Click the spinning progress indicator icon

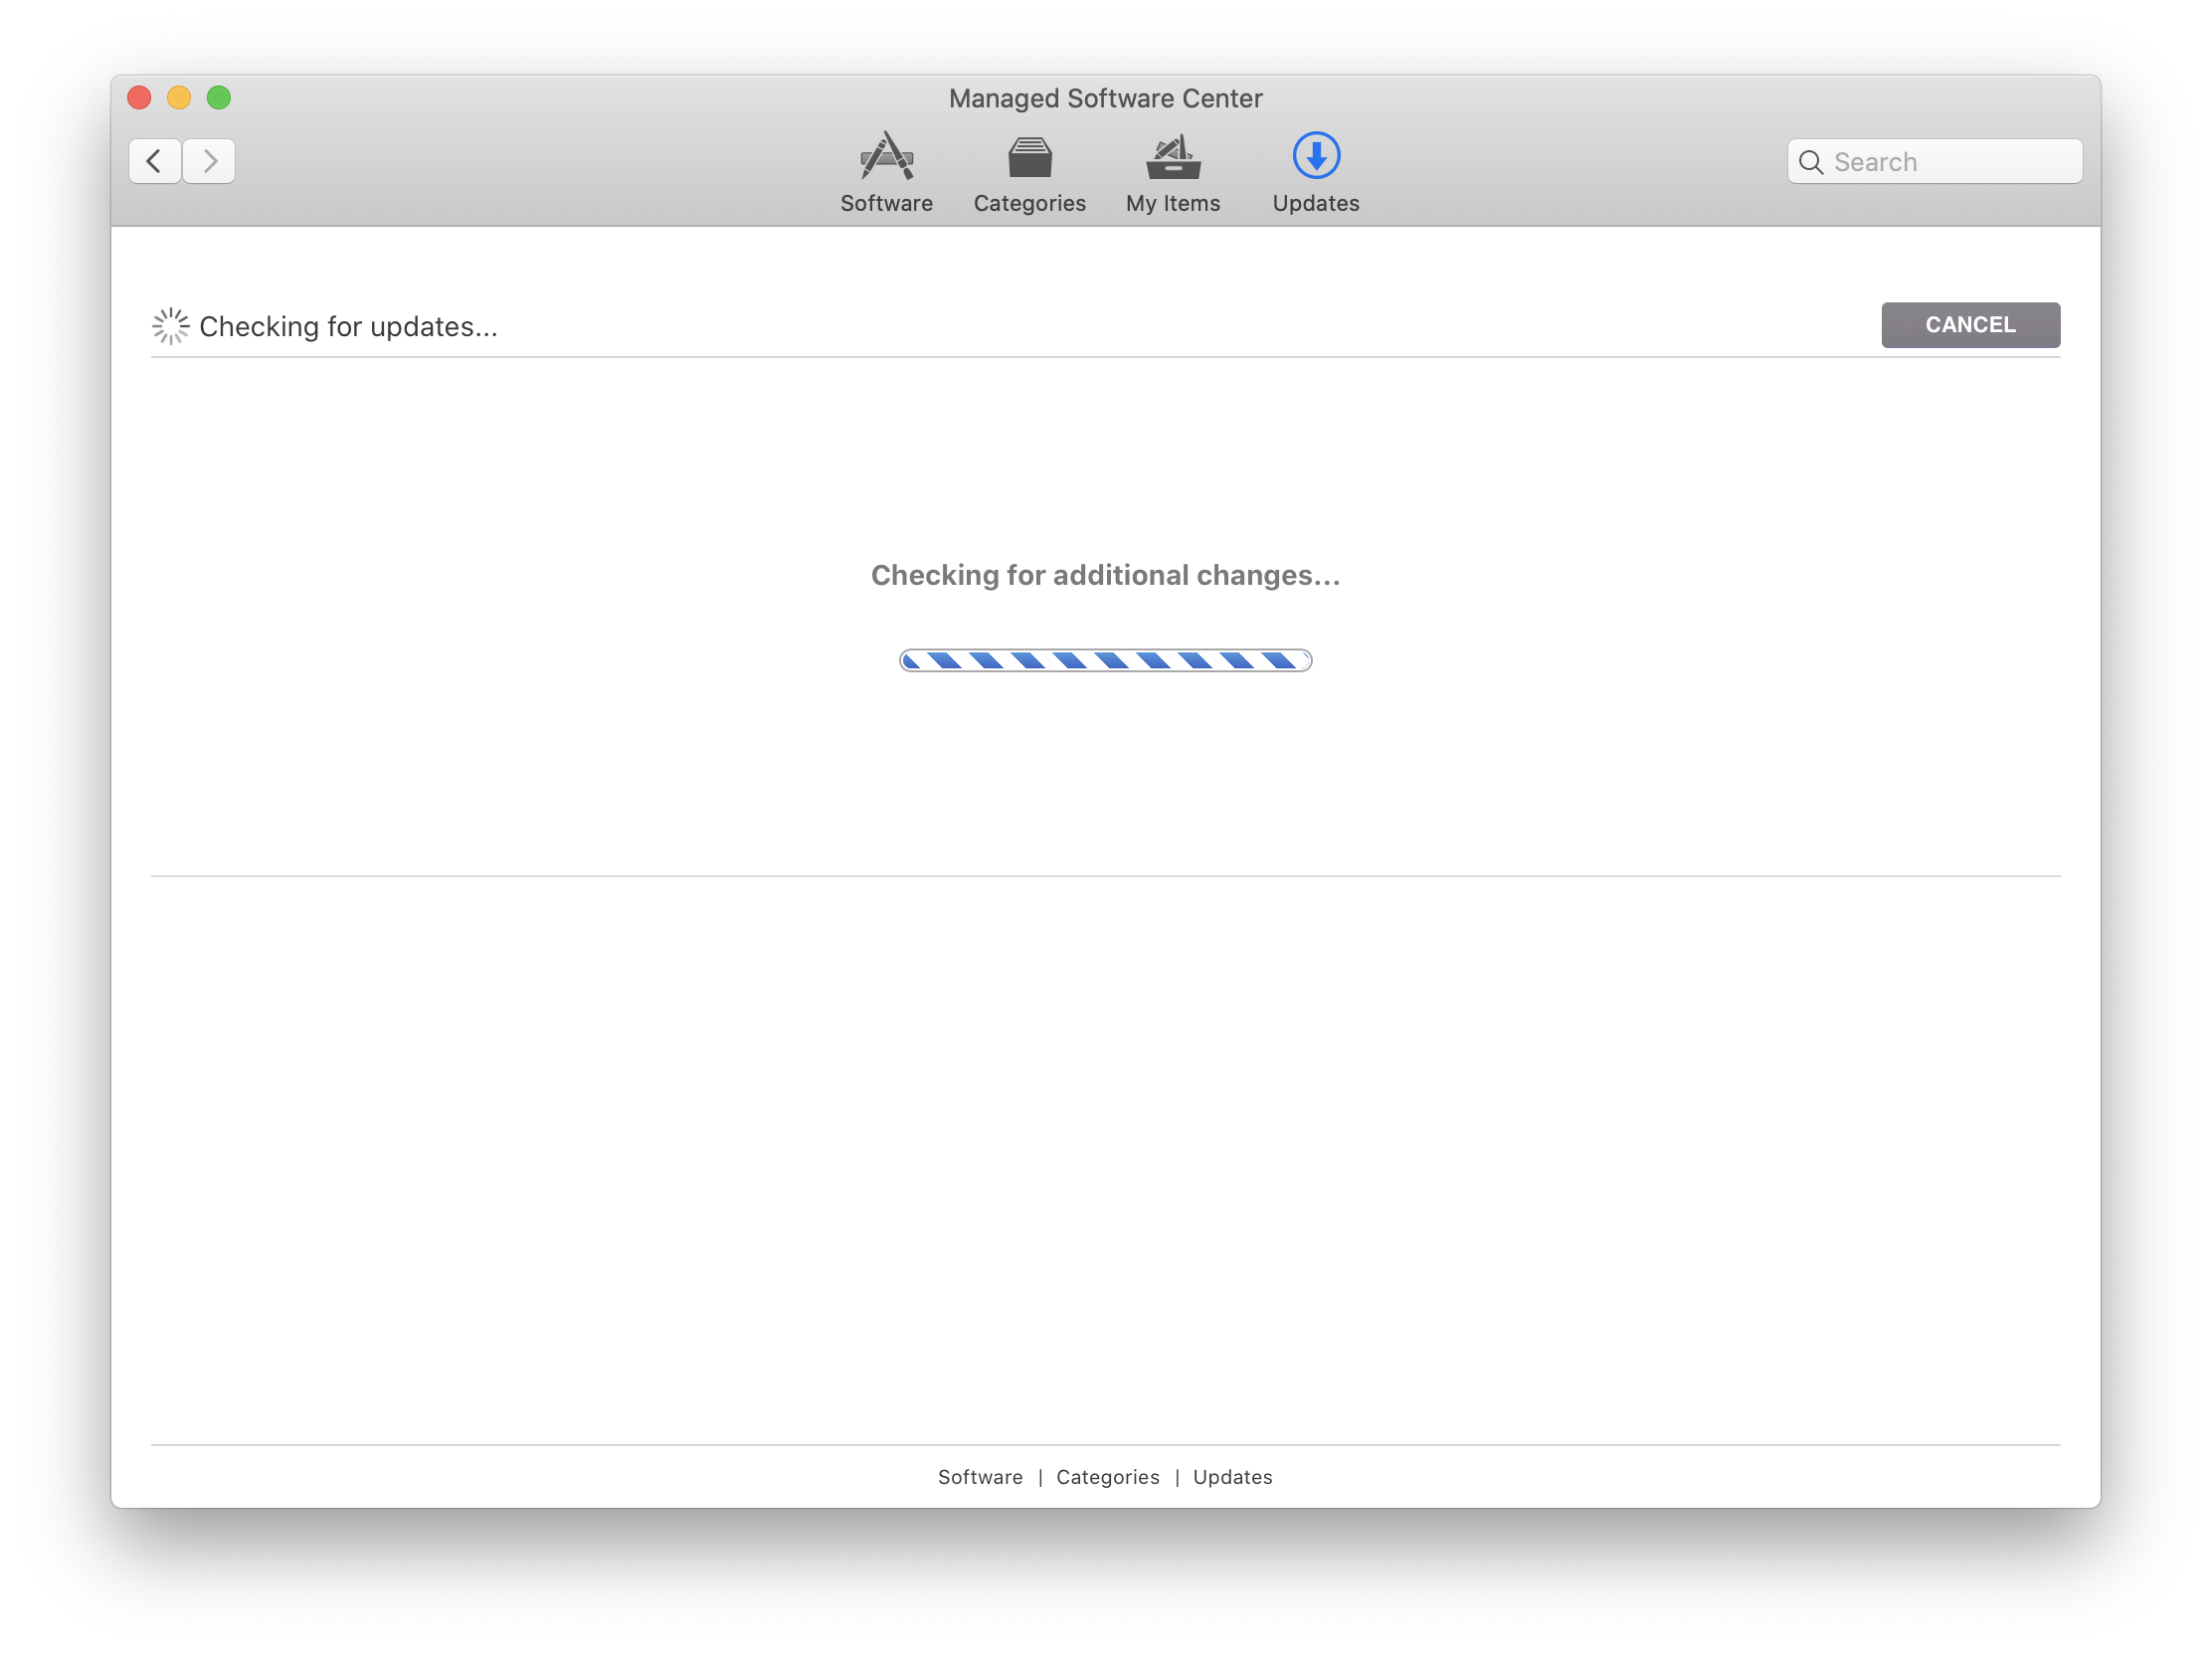coord(171,326)
